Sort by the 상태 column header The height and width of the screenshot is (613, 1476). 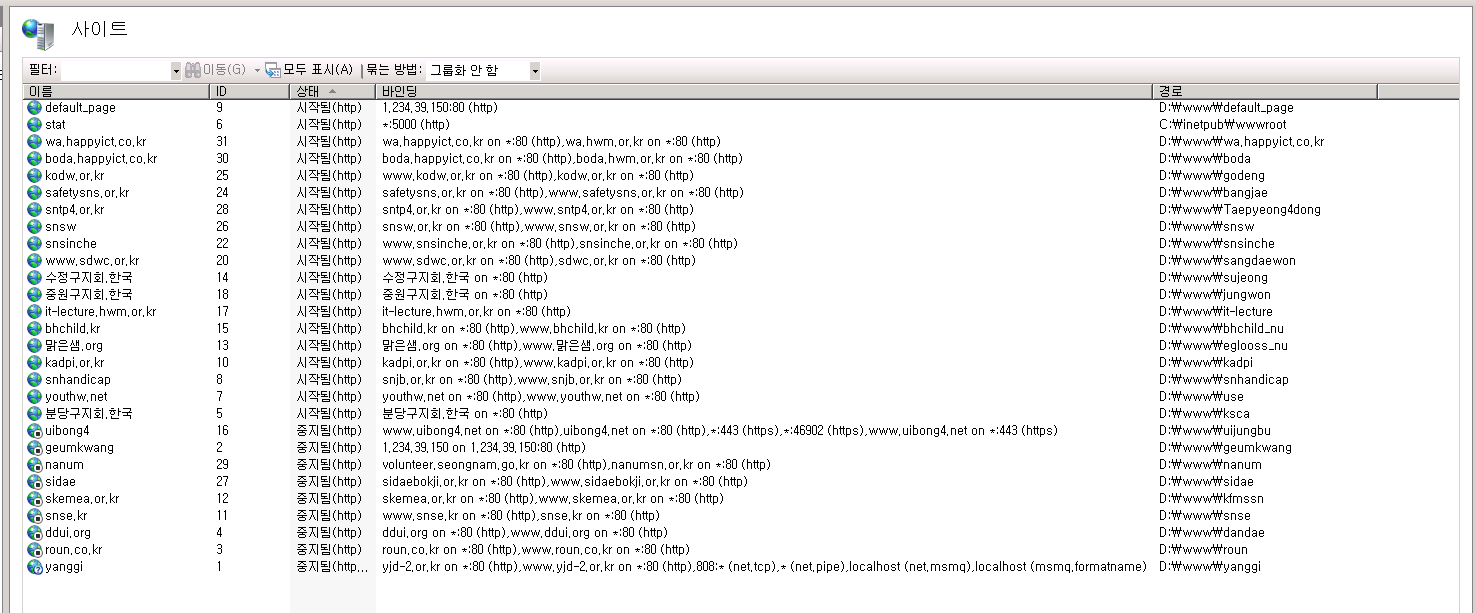point(333,91)
